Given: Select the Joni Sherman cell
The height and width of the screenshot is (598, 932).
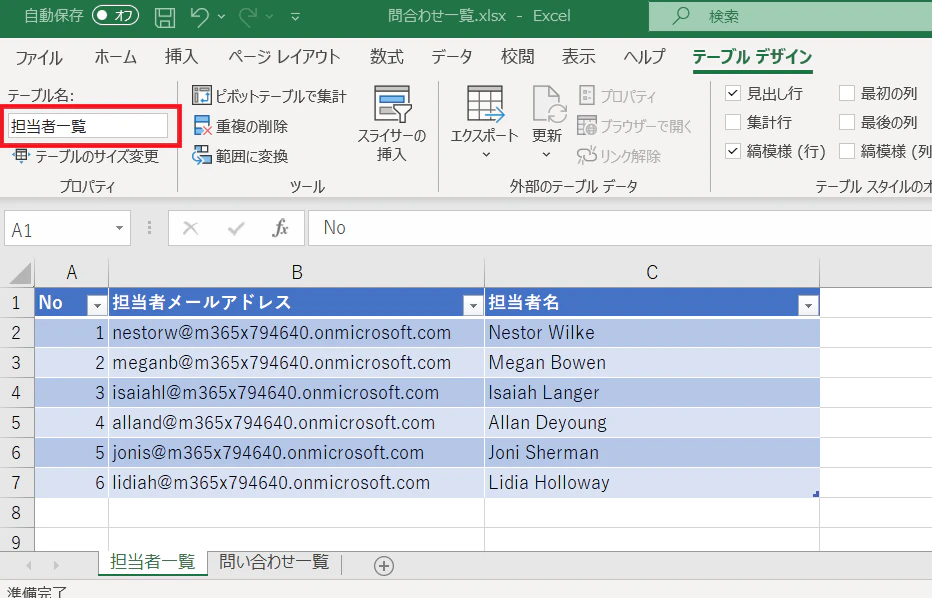Looking at the screenshot, I should [652, 453].
